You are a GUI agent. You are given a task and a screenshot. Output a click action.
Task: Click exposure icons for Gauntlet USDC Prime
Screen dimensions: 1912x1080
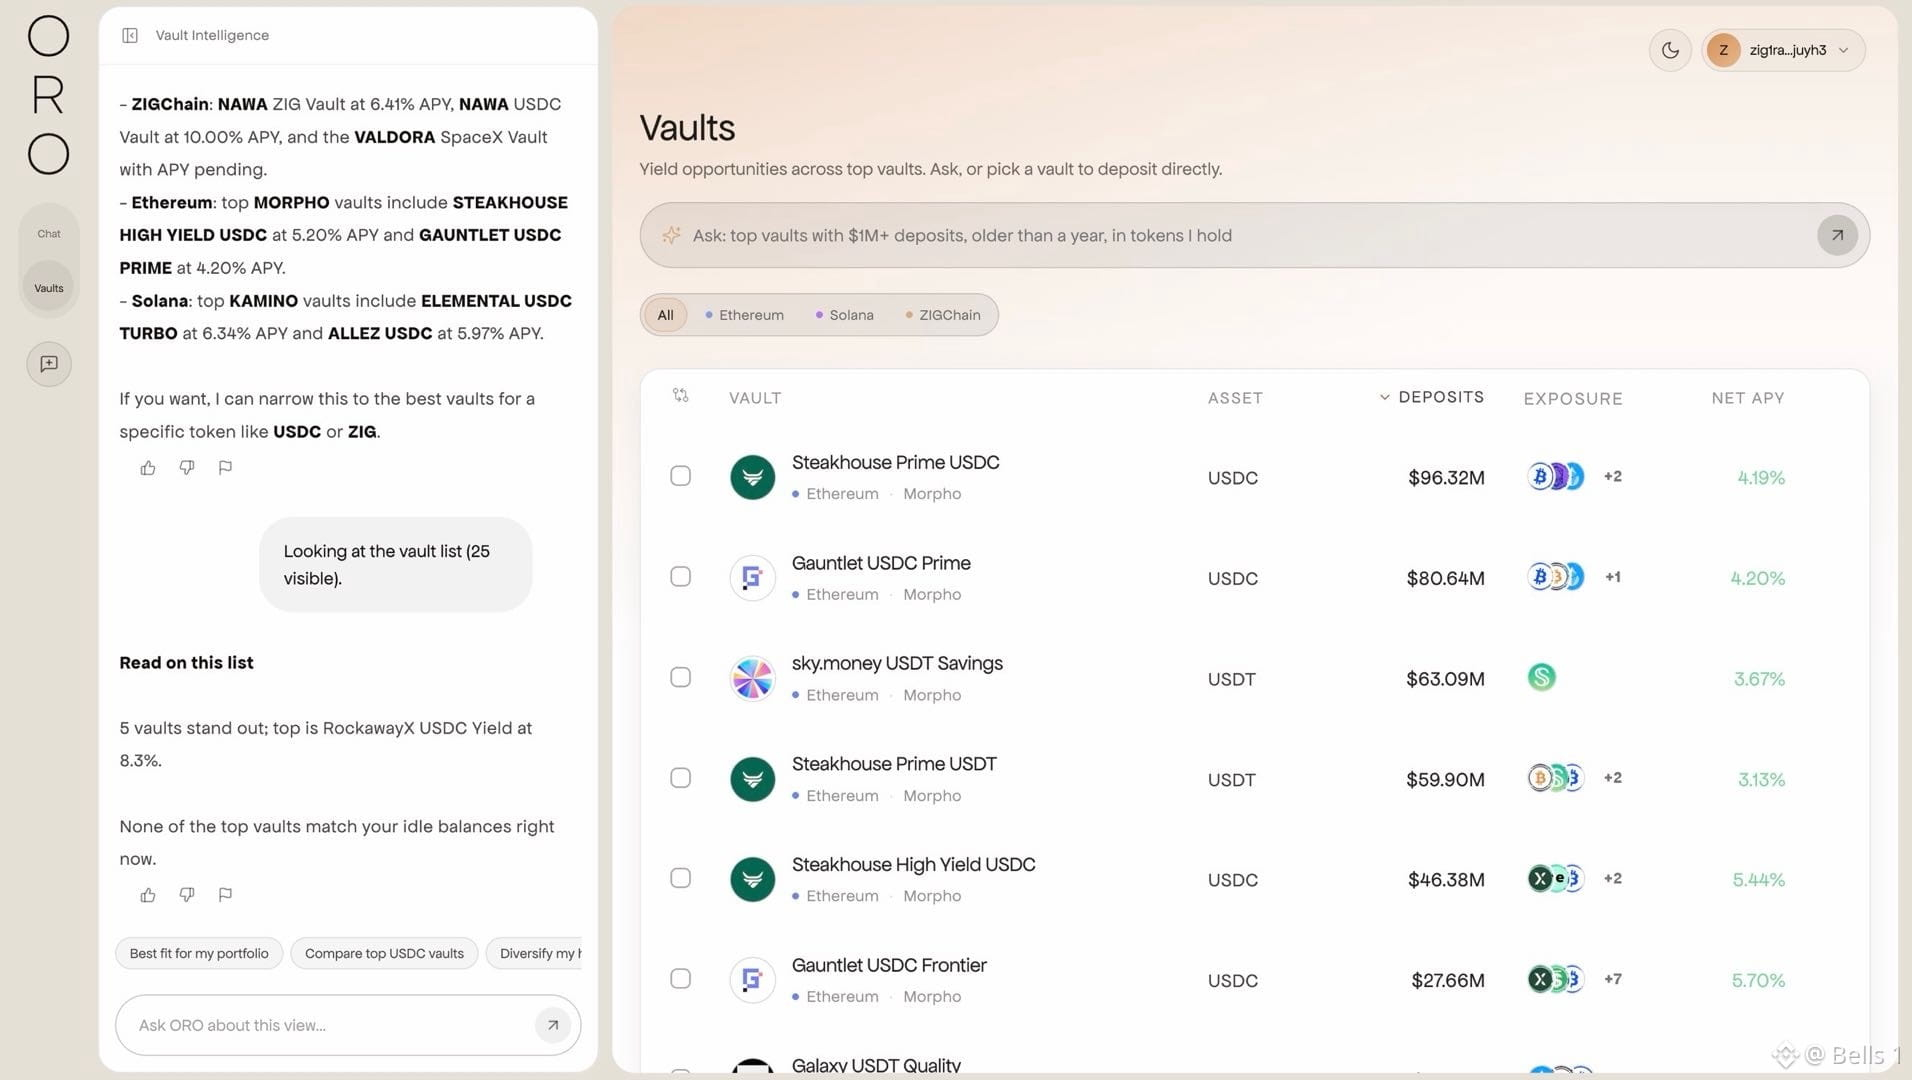[1556, 577]
